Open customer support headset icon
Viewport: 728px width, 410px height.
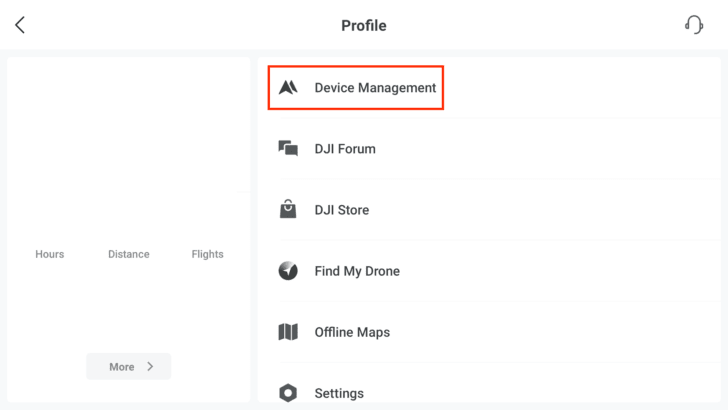(x=694, y=25)
